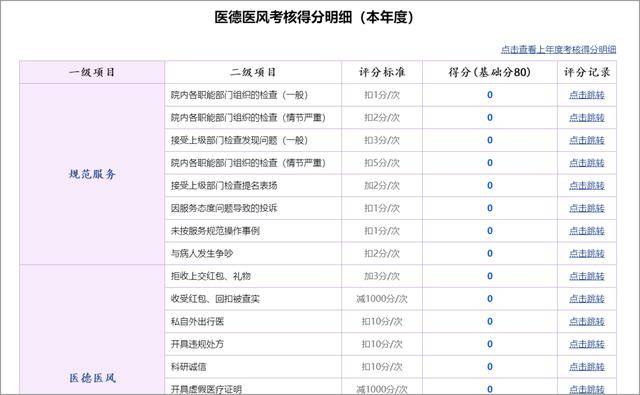Click the score 0 for 接受上级部门检查提名表扬
This screenshot has height=395, width=640.
pyautogui.click(x=490, y=186)
